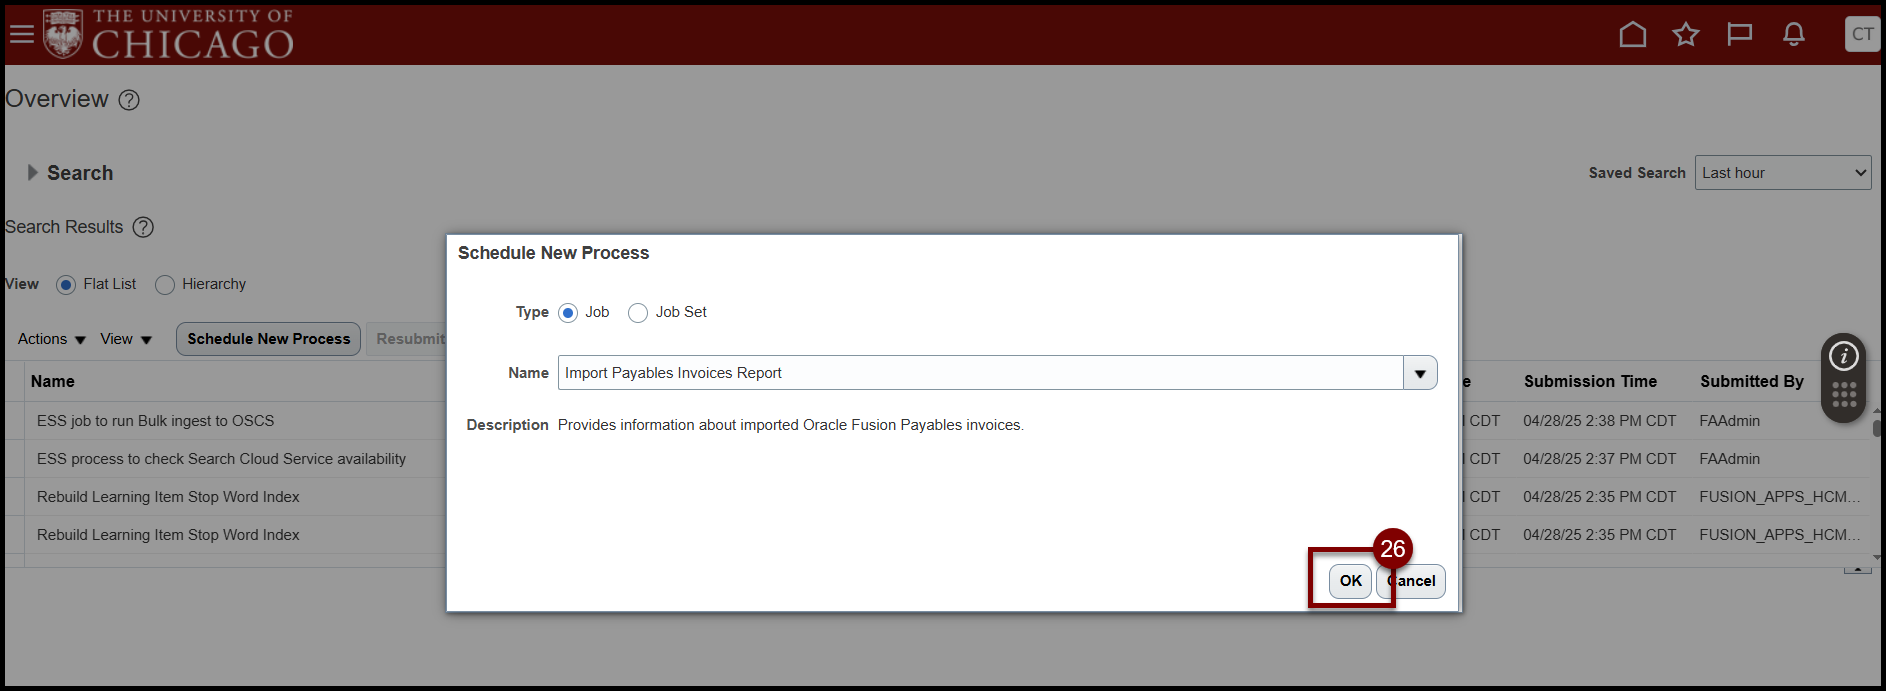Click the floating info guide icon
1886x691 pixels.
[x=1843, y=356]
